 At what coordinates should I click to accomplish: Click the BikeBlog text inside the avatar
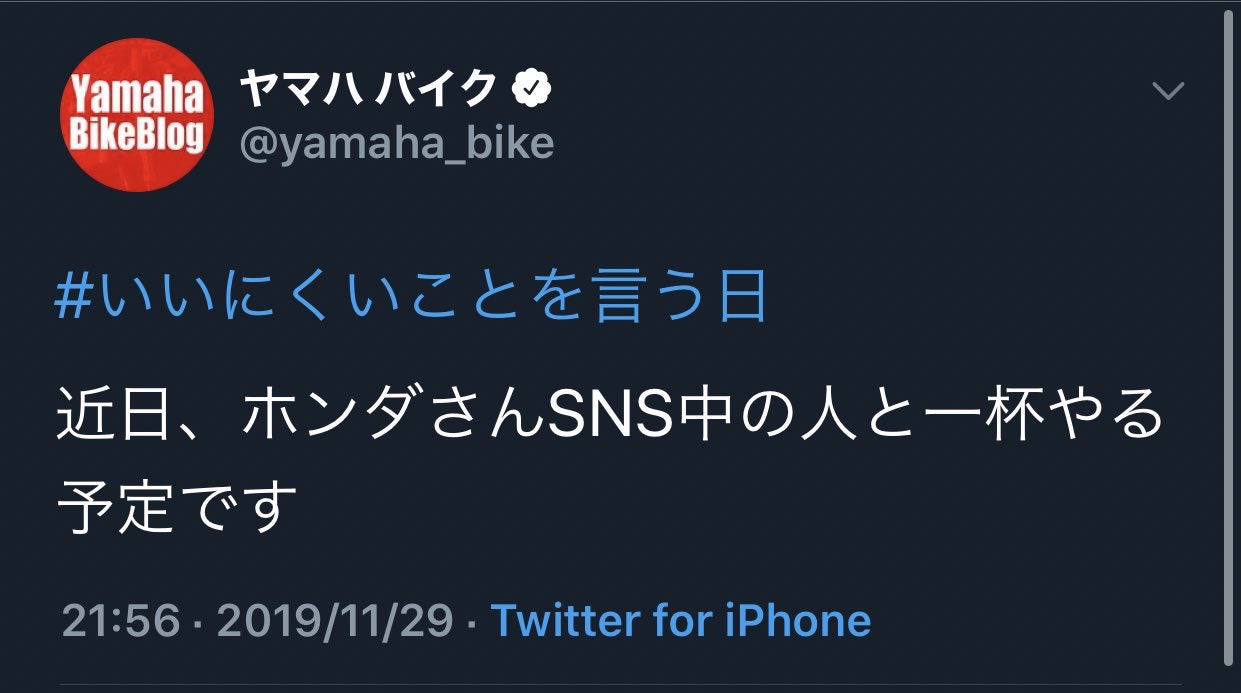(x=136, y=134)
